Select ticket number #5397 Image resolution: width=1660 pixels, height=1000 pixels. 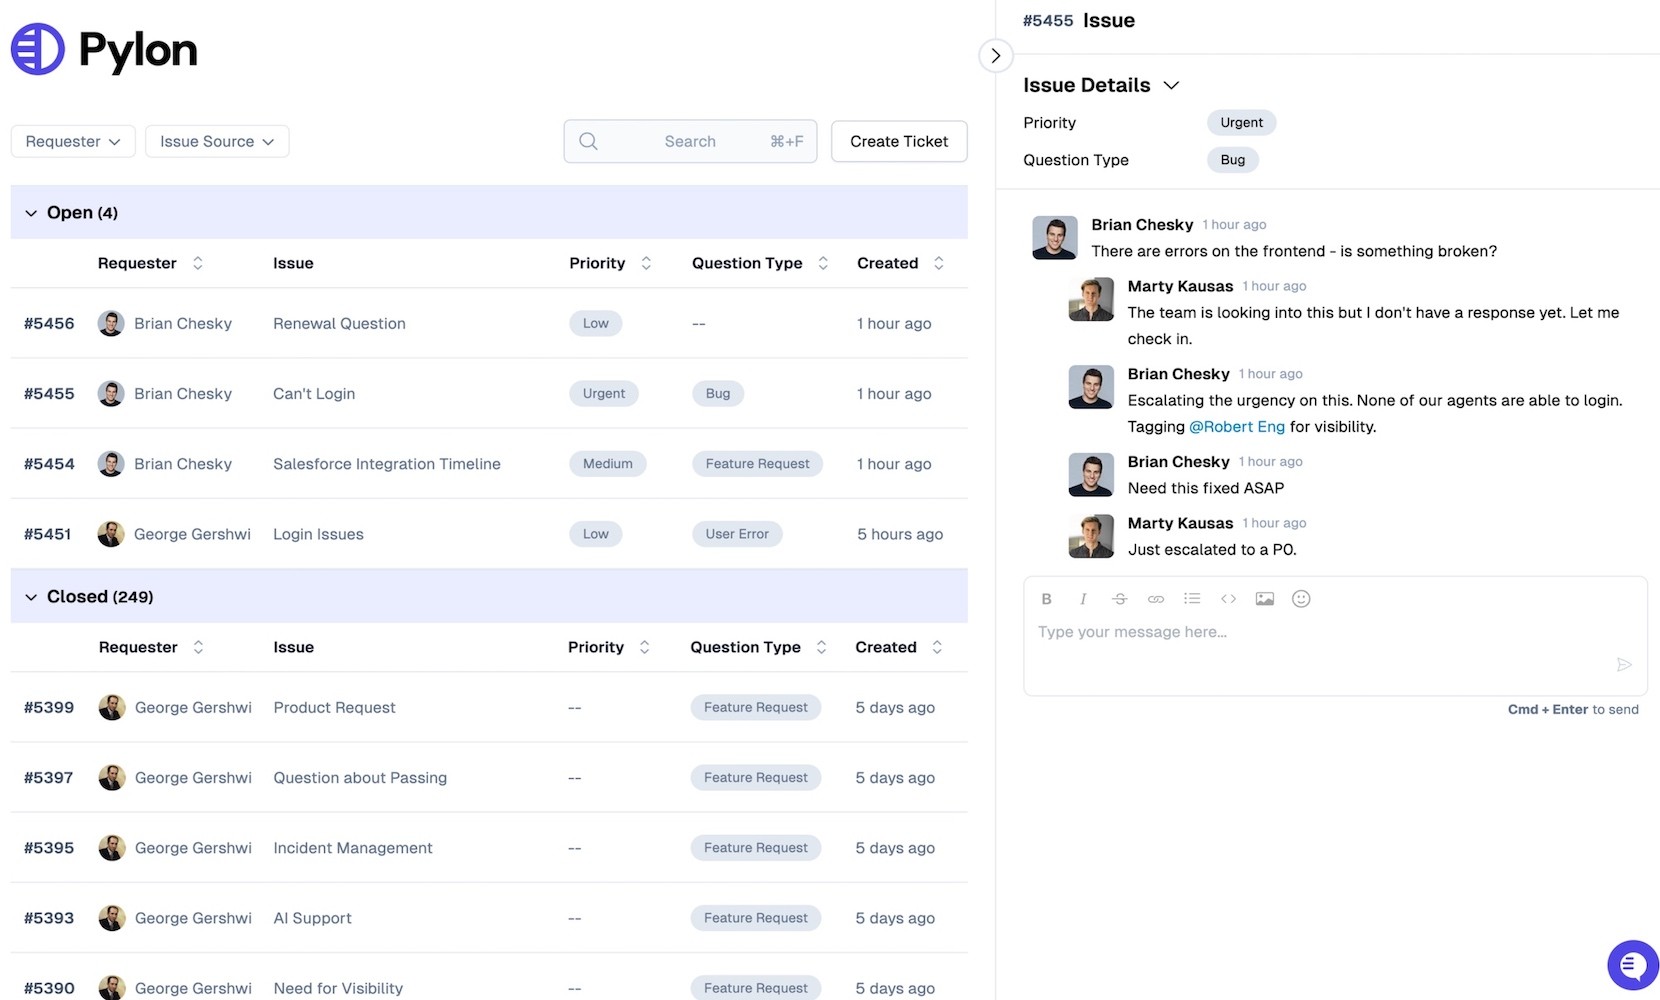coord(49,777)
